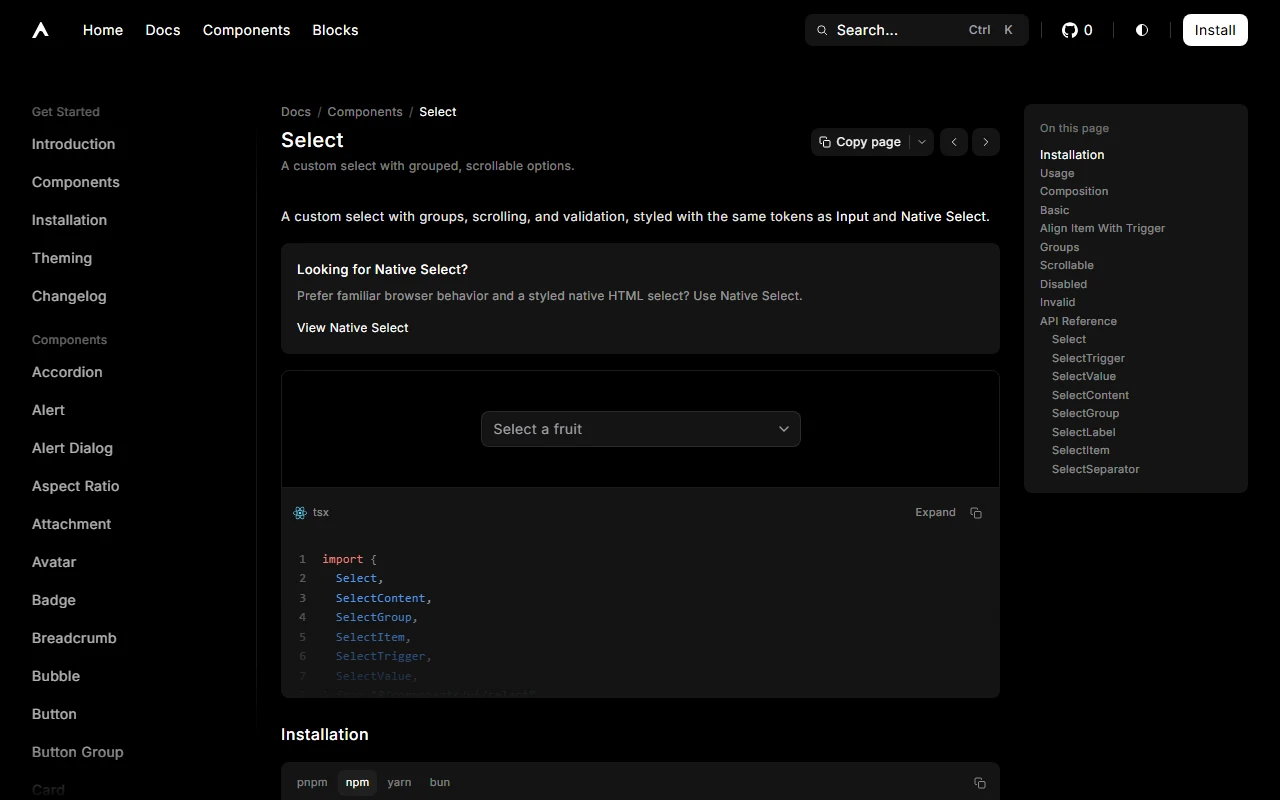Click the Install button
Screen dimensions: 1280x800
[x=1215, y=30]
